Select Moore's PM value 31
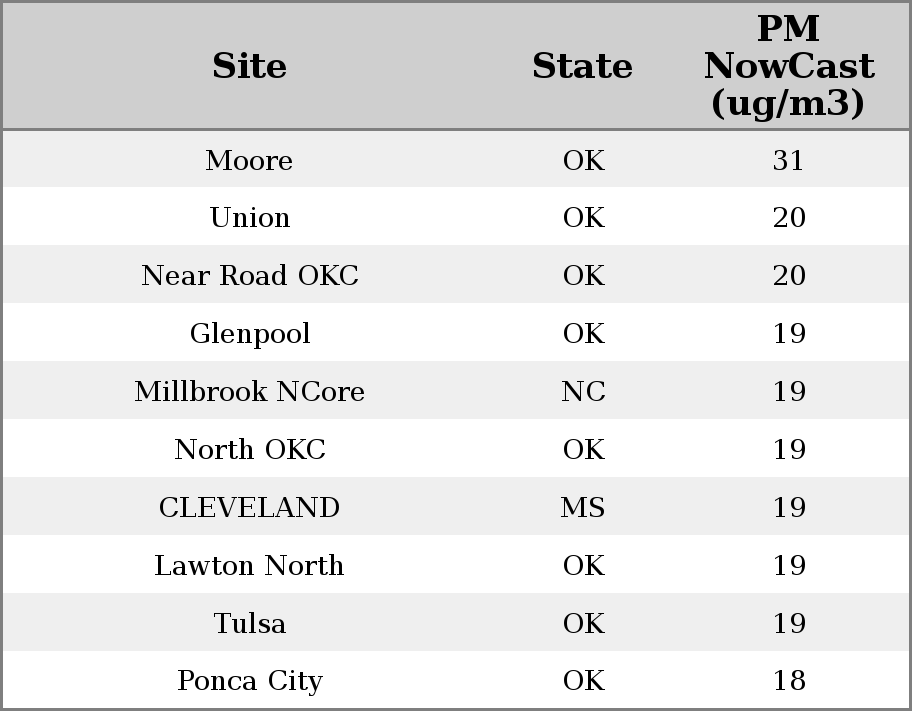912x711 pixels. tap(789, 160)
